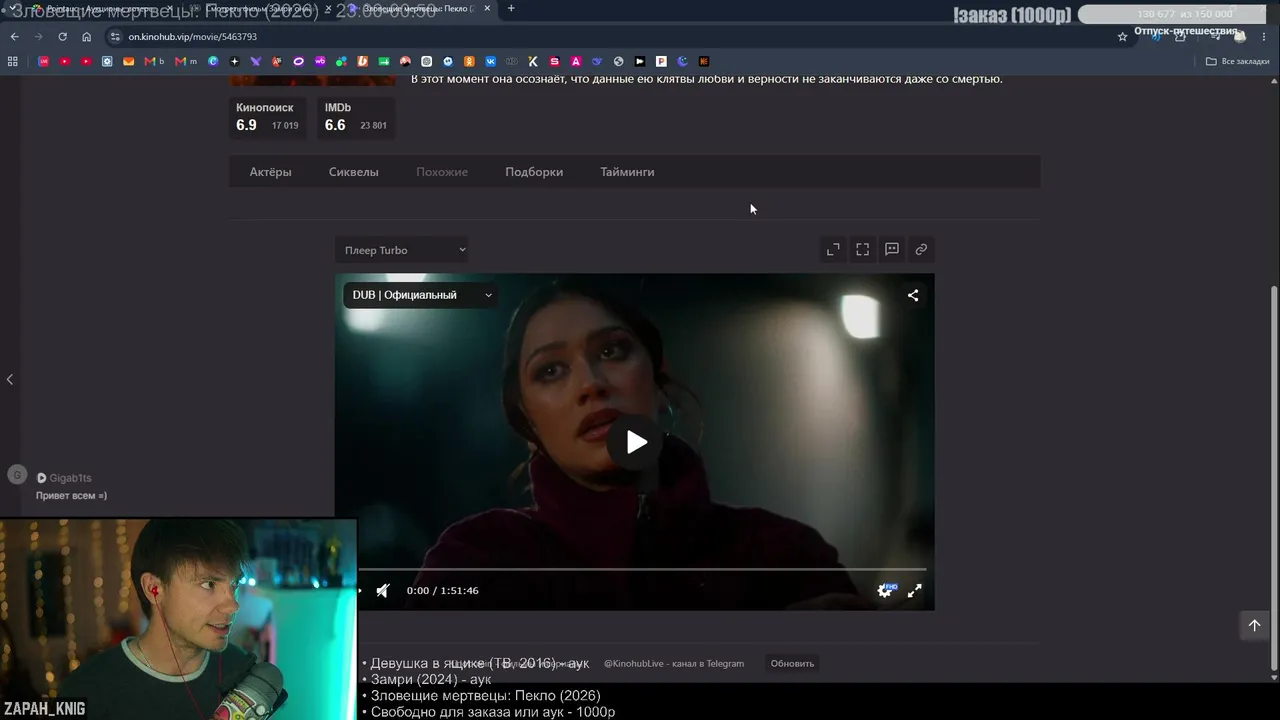Go back using browser back arrow
1280x720 pixels.
[14, 36]
